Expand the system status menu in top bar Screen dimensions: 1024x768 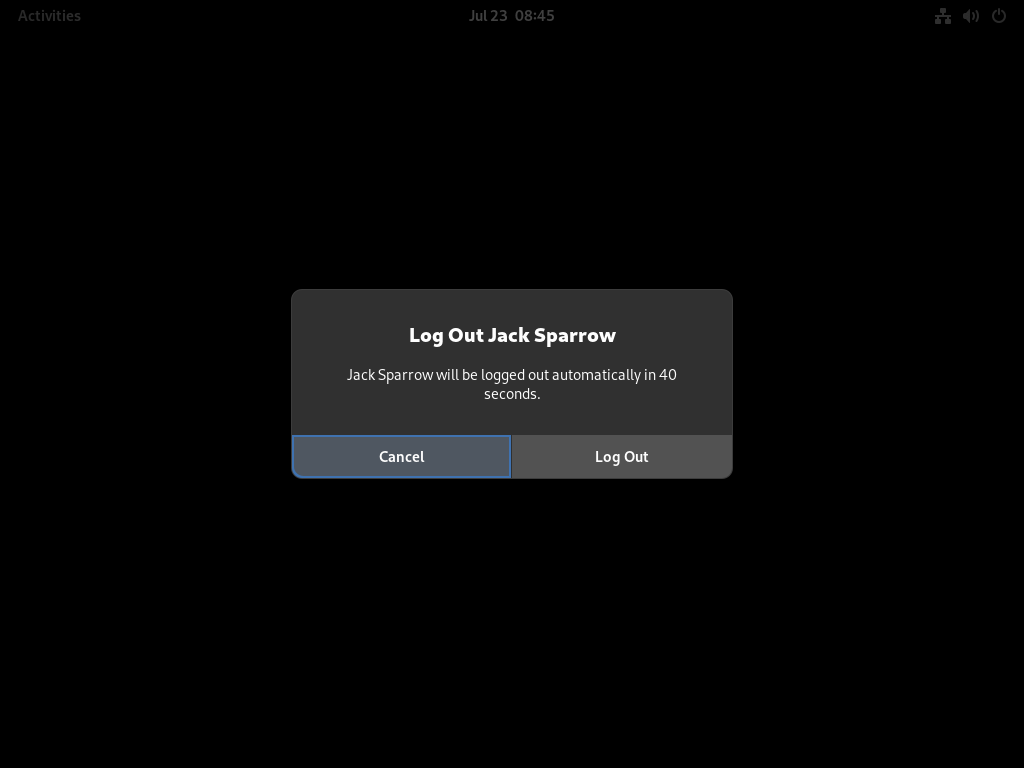point(970,16)
